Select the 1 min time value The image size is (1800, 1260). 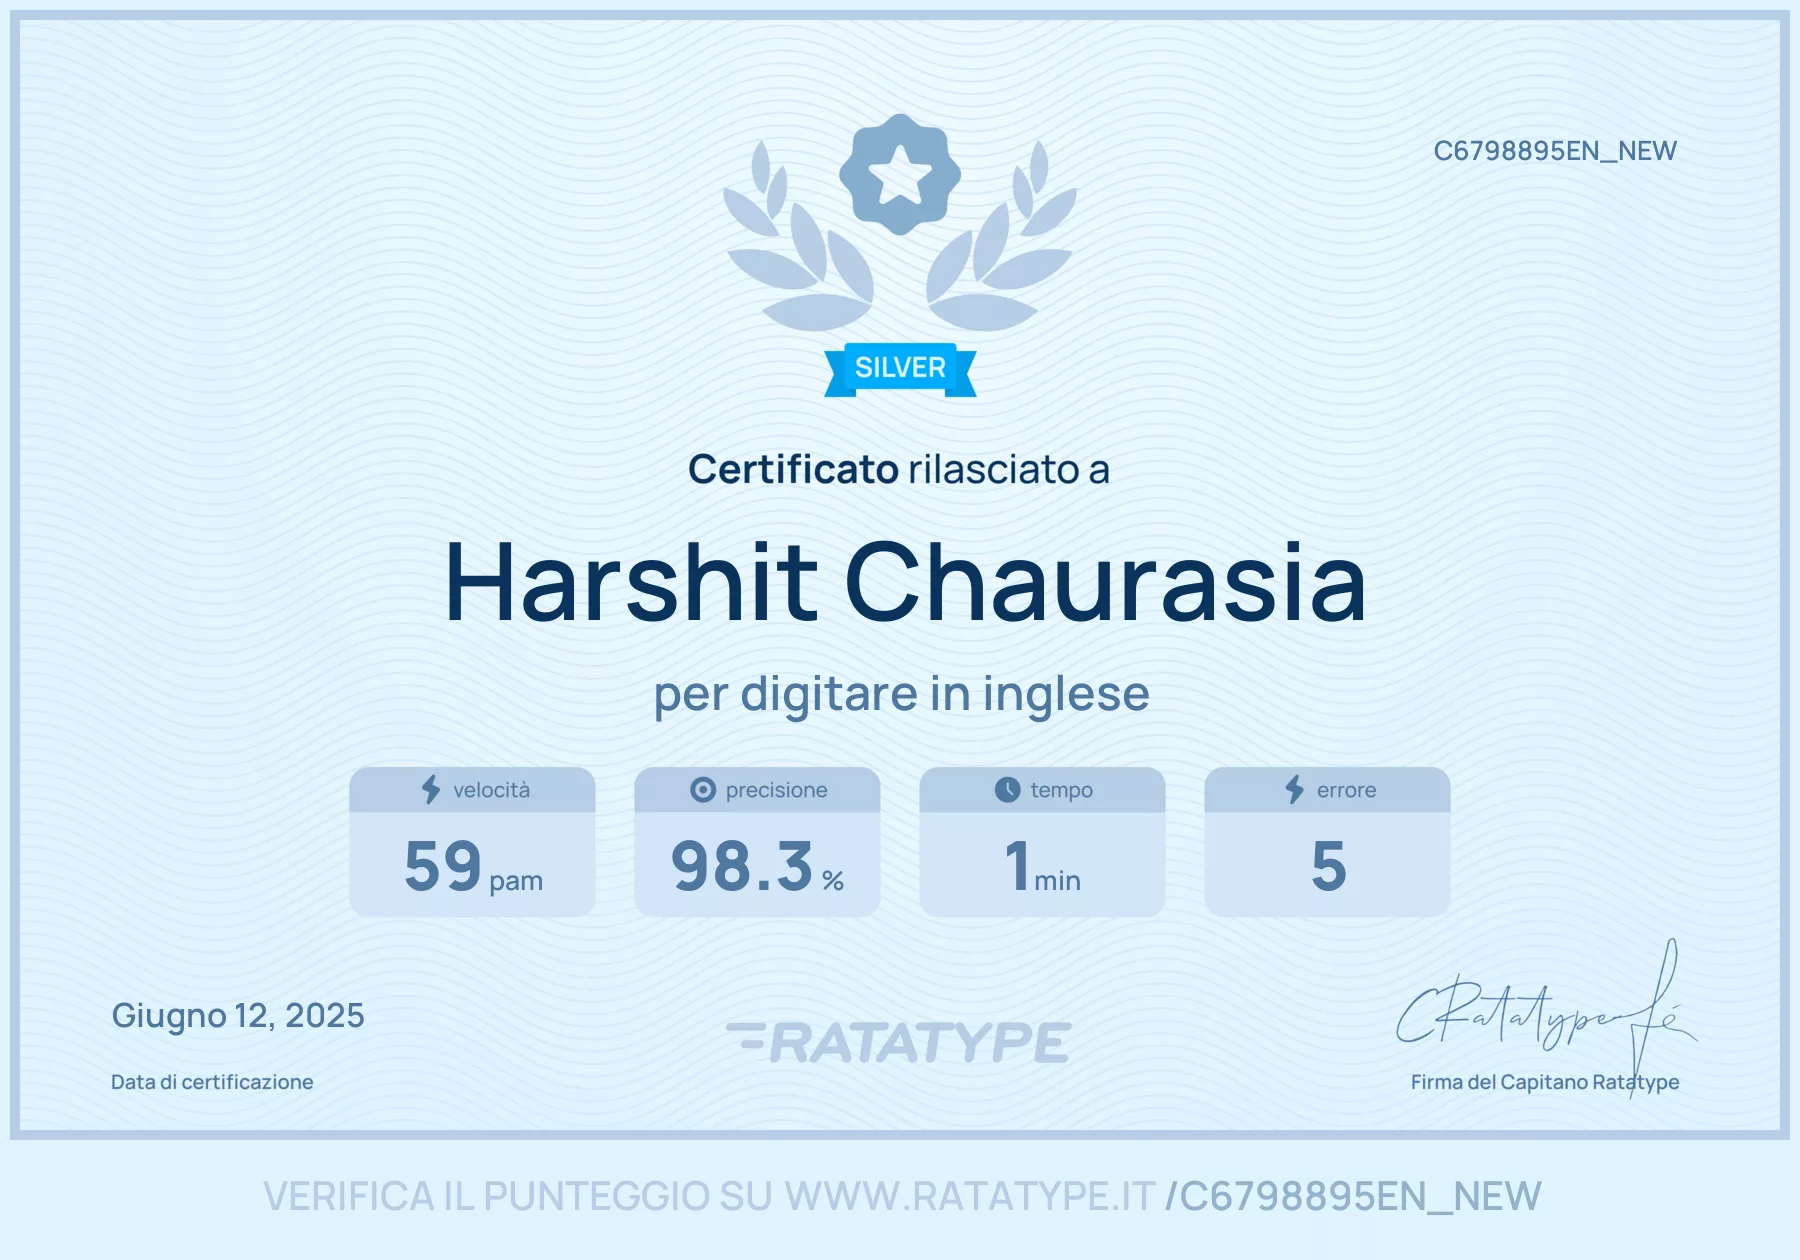click(1043, 866)
